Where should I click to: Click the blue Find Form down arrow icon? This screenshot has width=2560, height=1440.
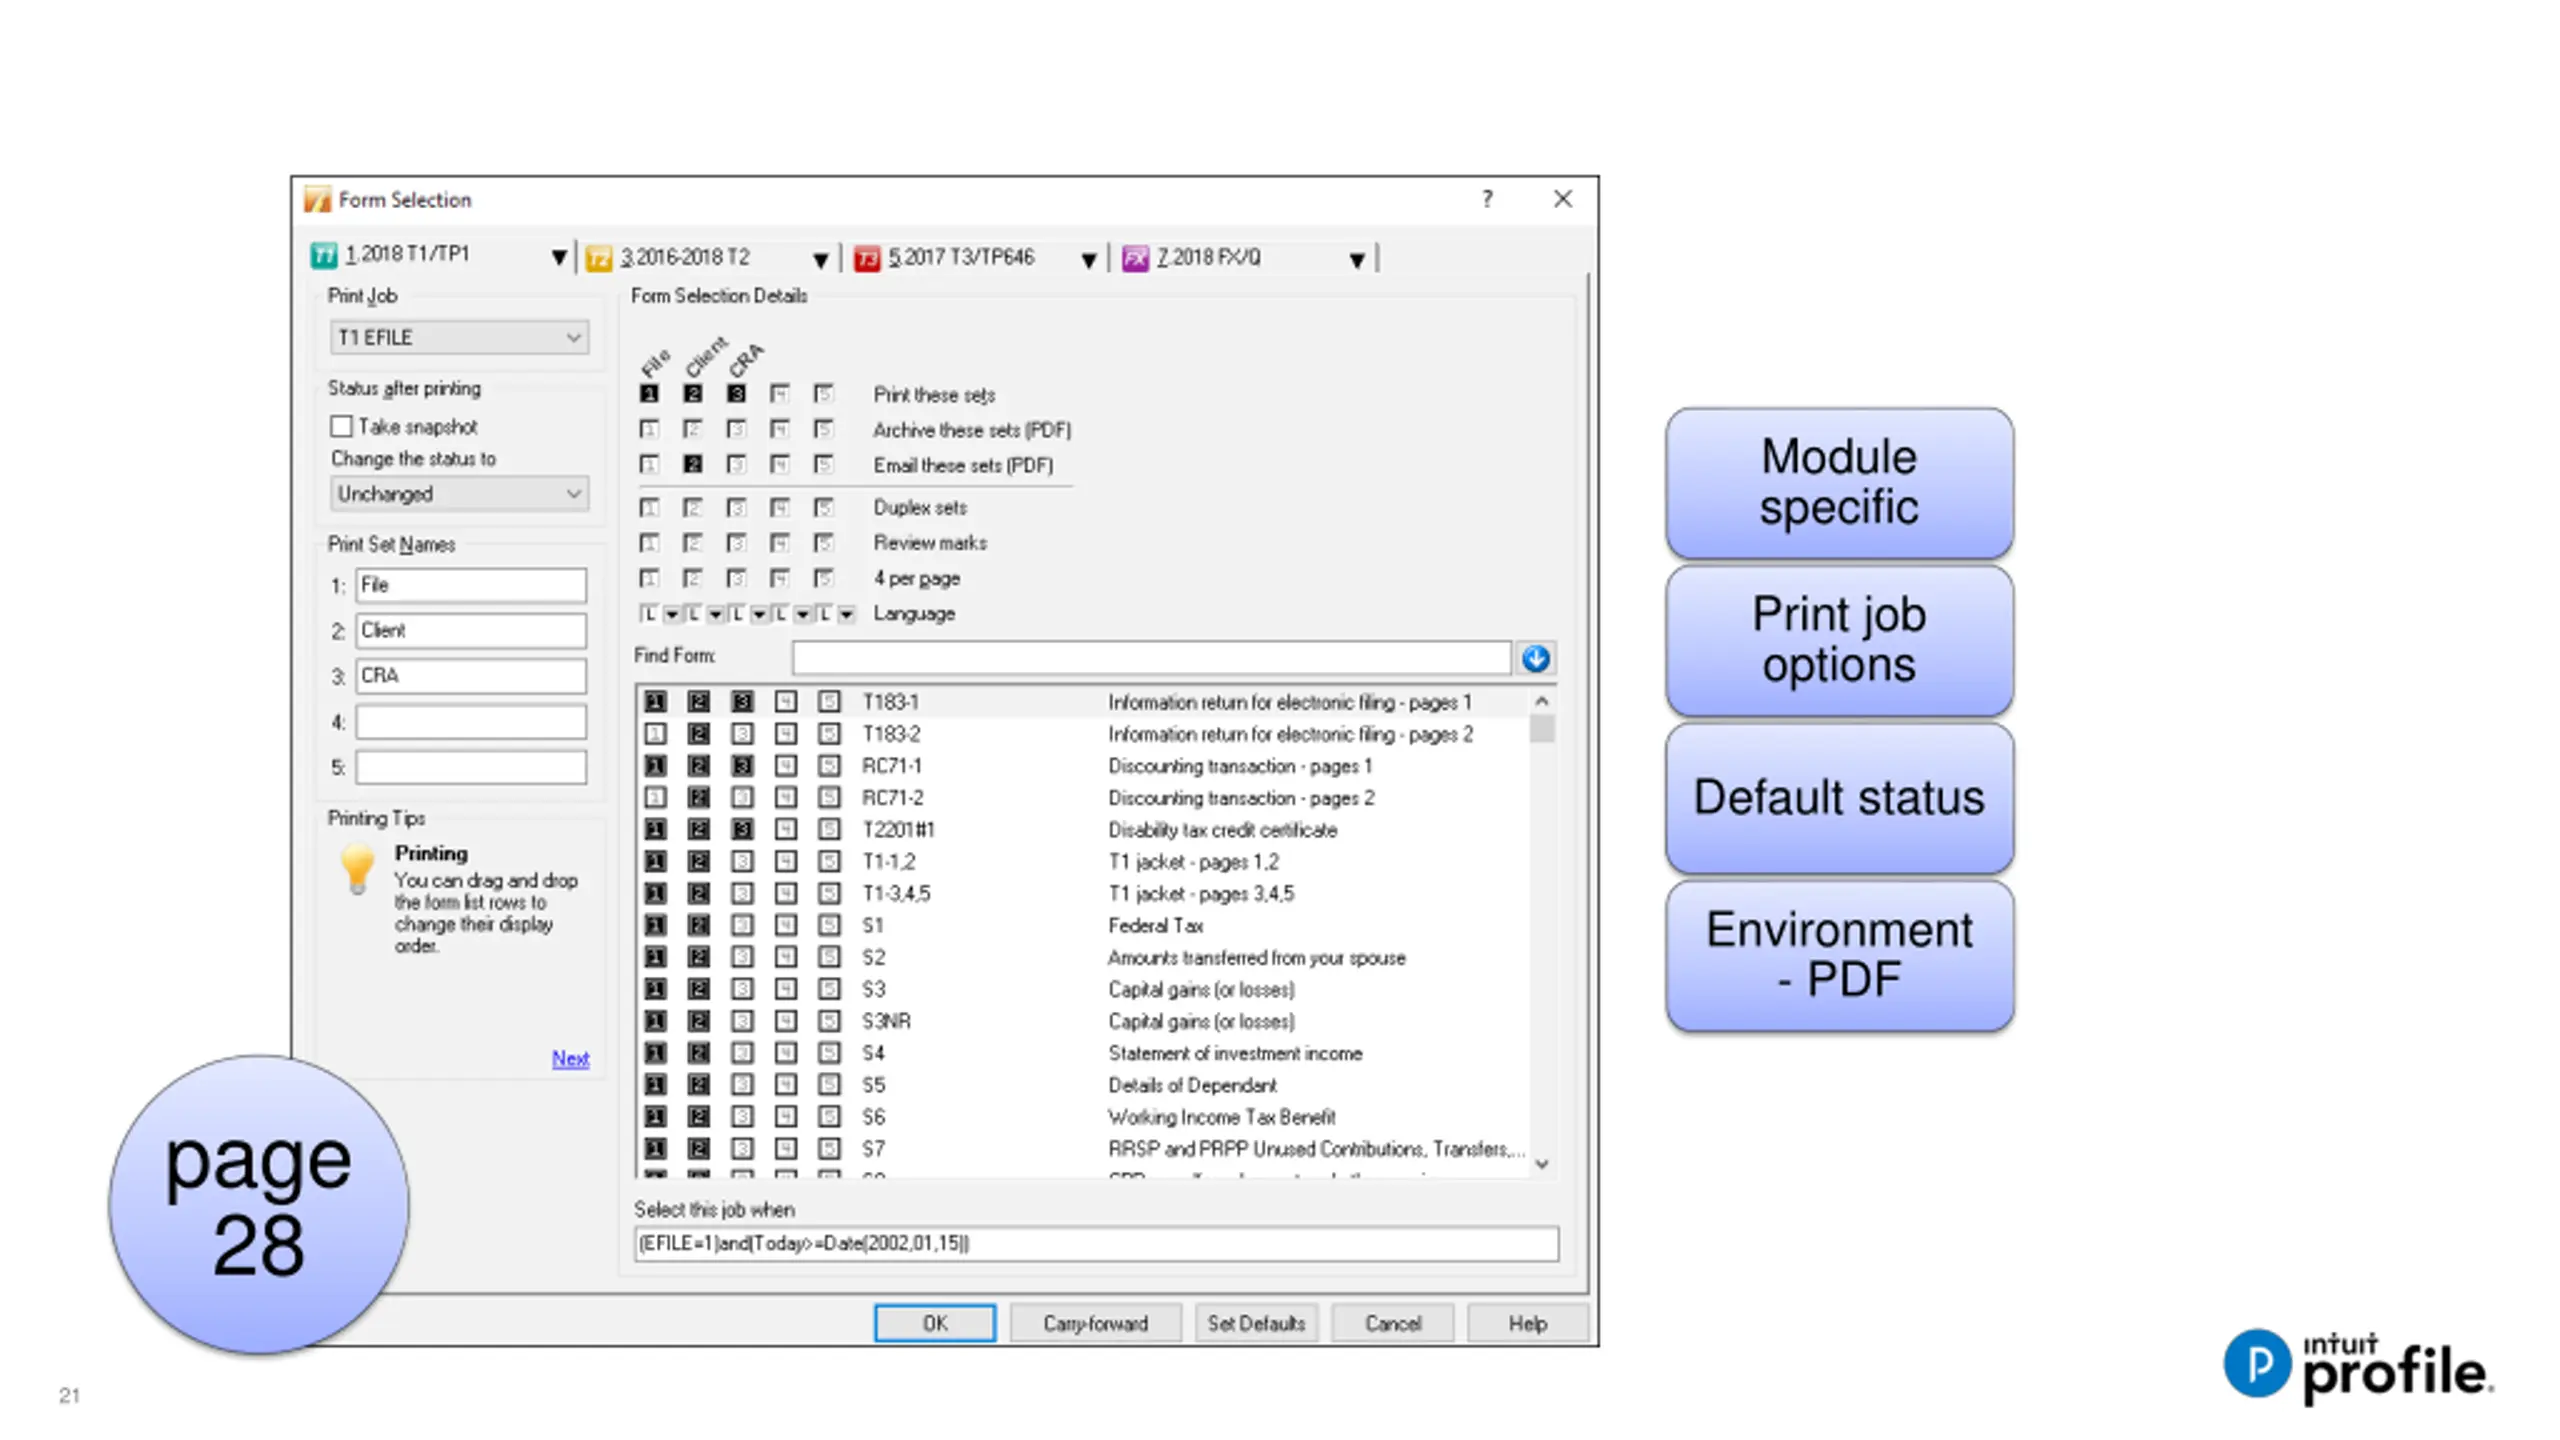tap(1536, 658)
